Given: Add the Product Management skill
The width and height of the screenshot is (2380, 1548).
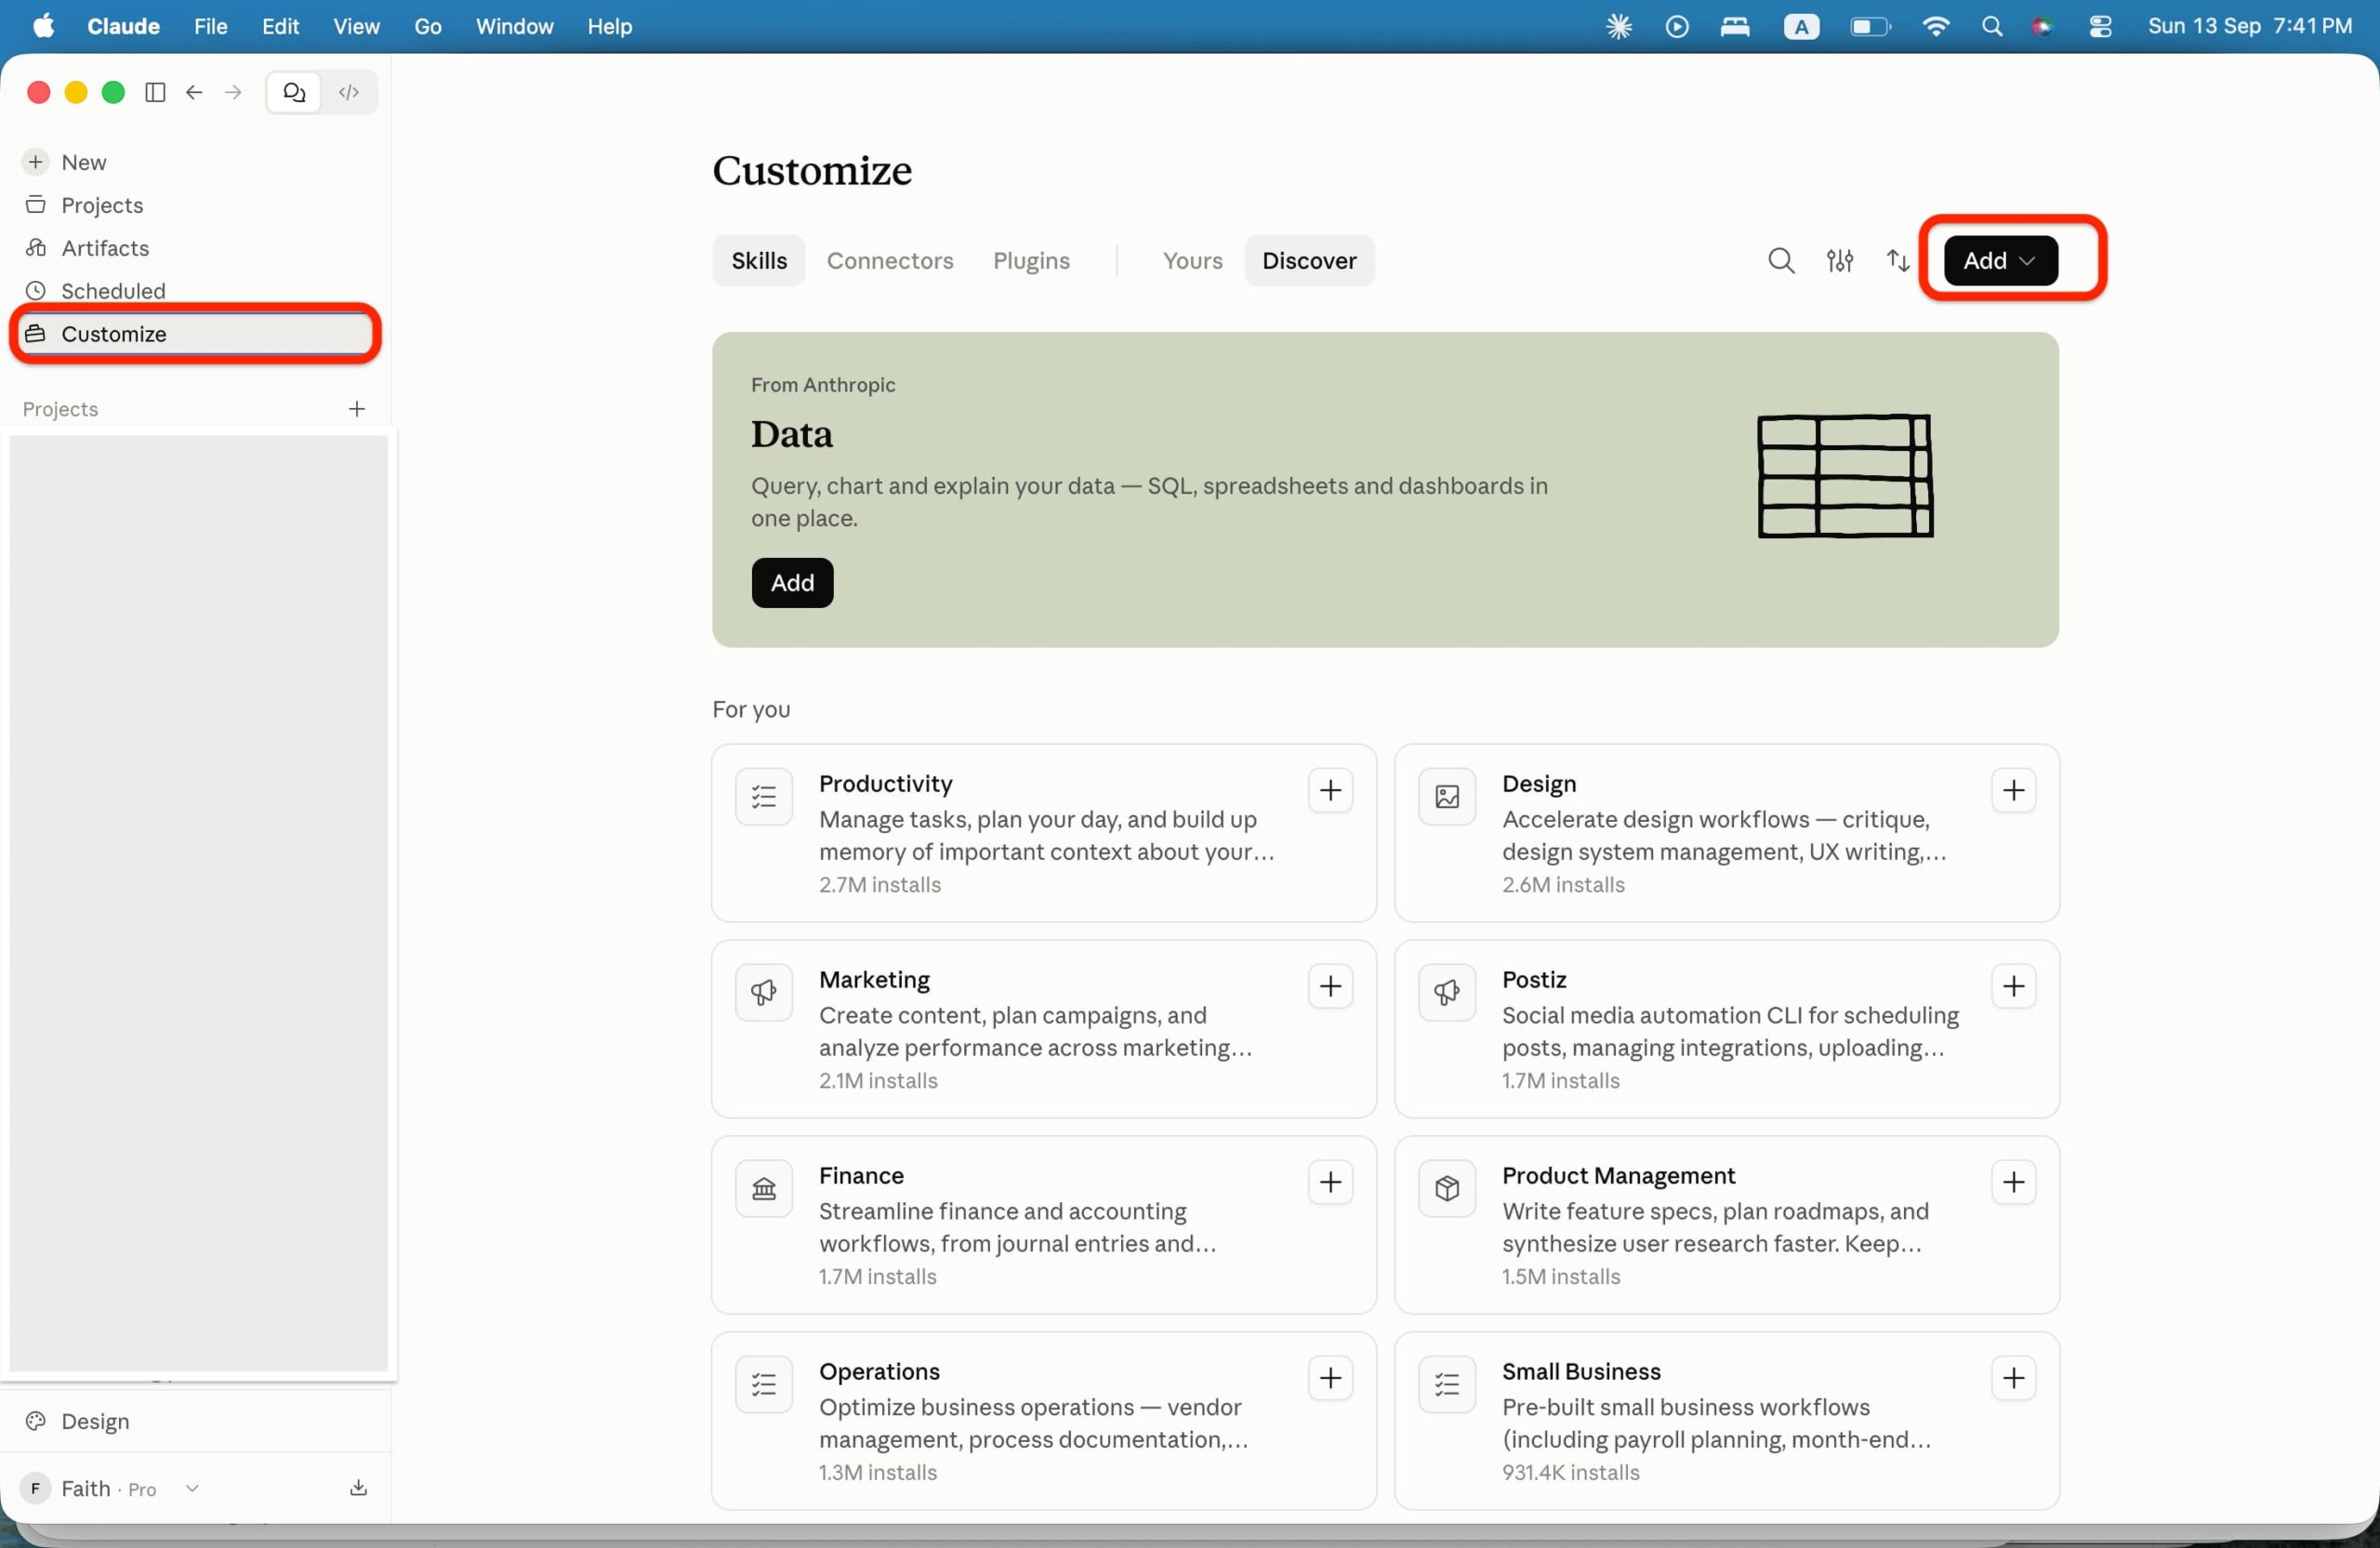Looking at the screenshot, I should click(2013, 1183).
